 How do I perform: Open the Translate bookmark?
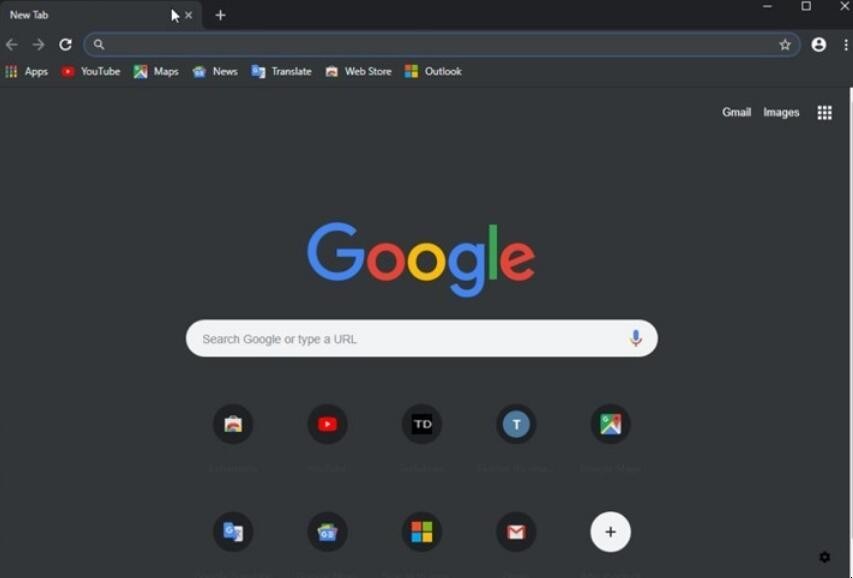click(281, 71)
